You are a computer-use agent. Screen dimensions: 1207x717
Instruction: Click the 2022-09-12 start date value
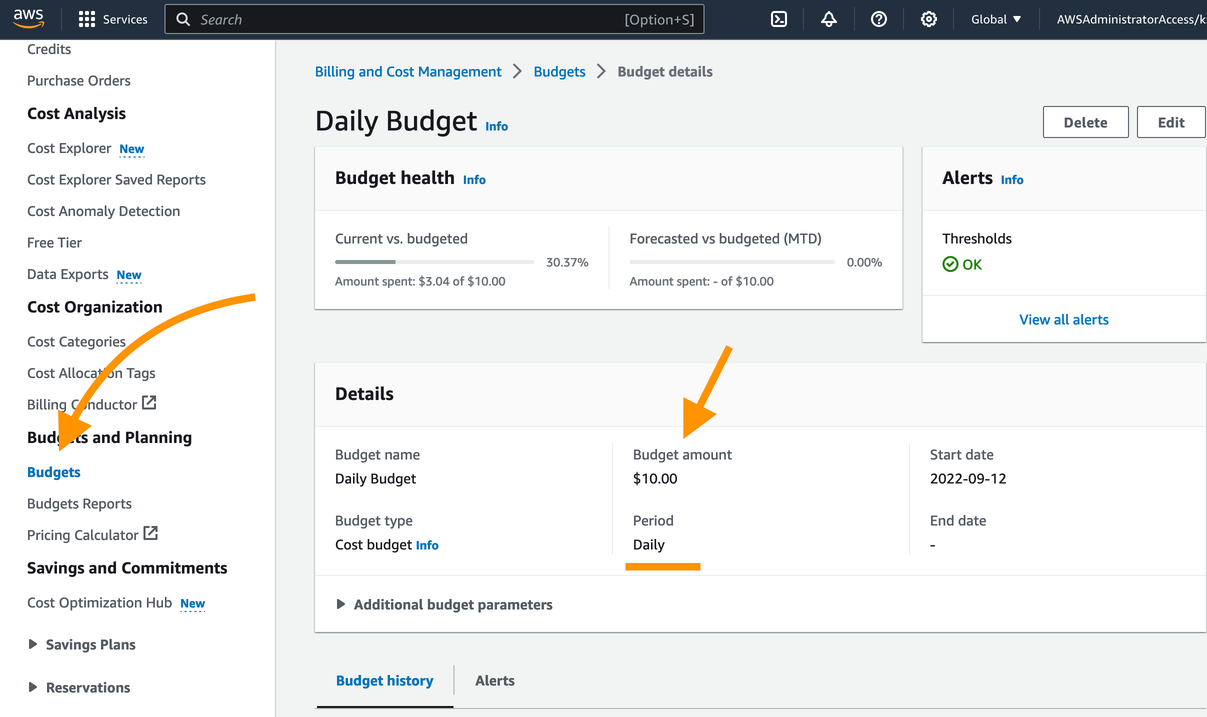968,479
